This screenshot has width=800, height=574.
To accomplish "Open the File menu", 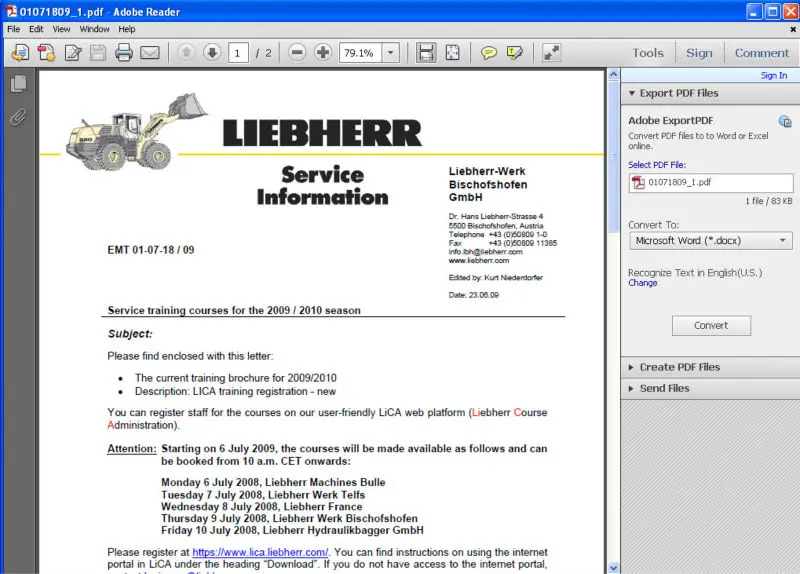I will click(x=14, y=29).
